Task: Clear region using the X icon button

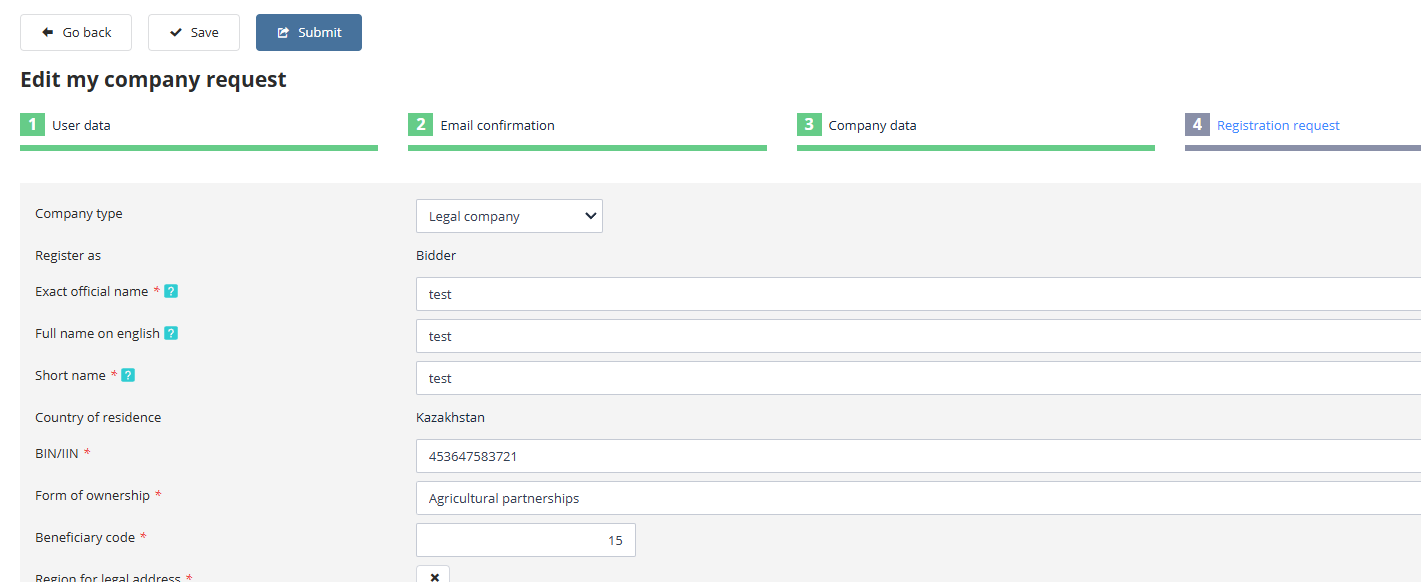Action: [x=433, y=577]
